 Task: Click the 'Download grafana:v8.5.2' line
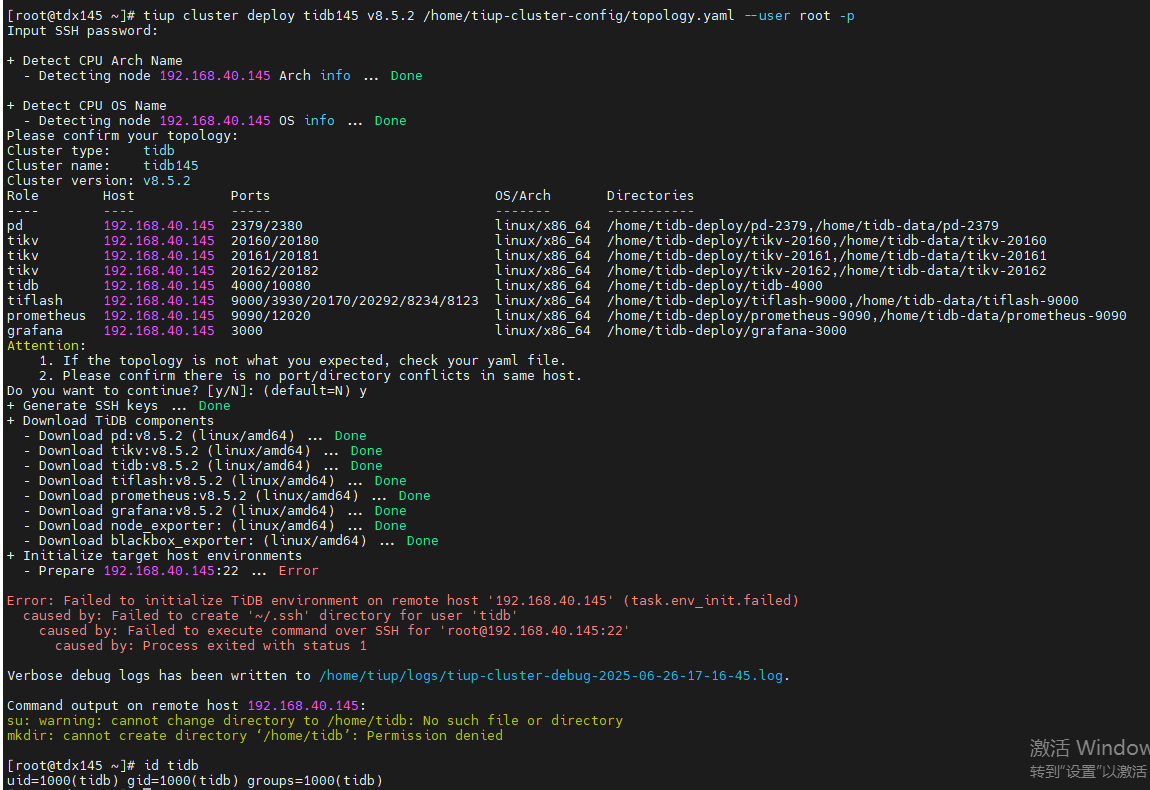click(x=215, y=511)
